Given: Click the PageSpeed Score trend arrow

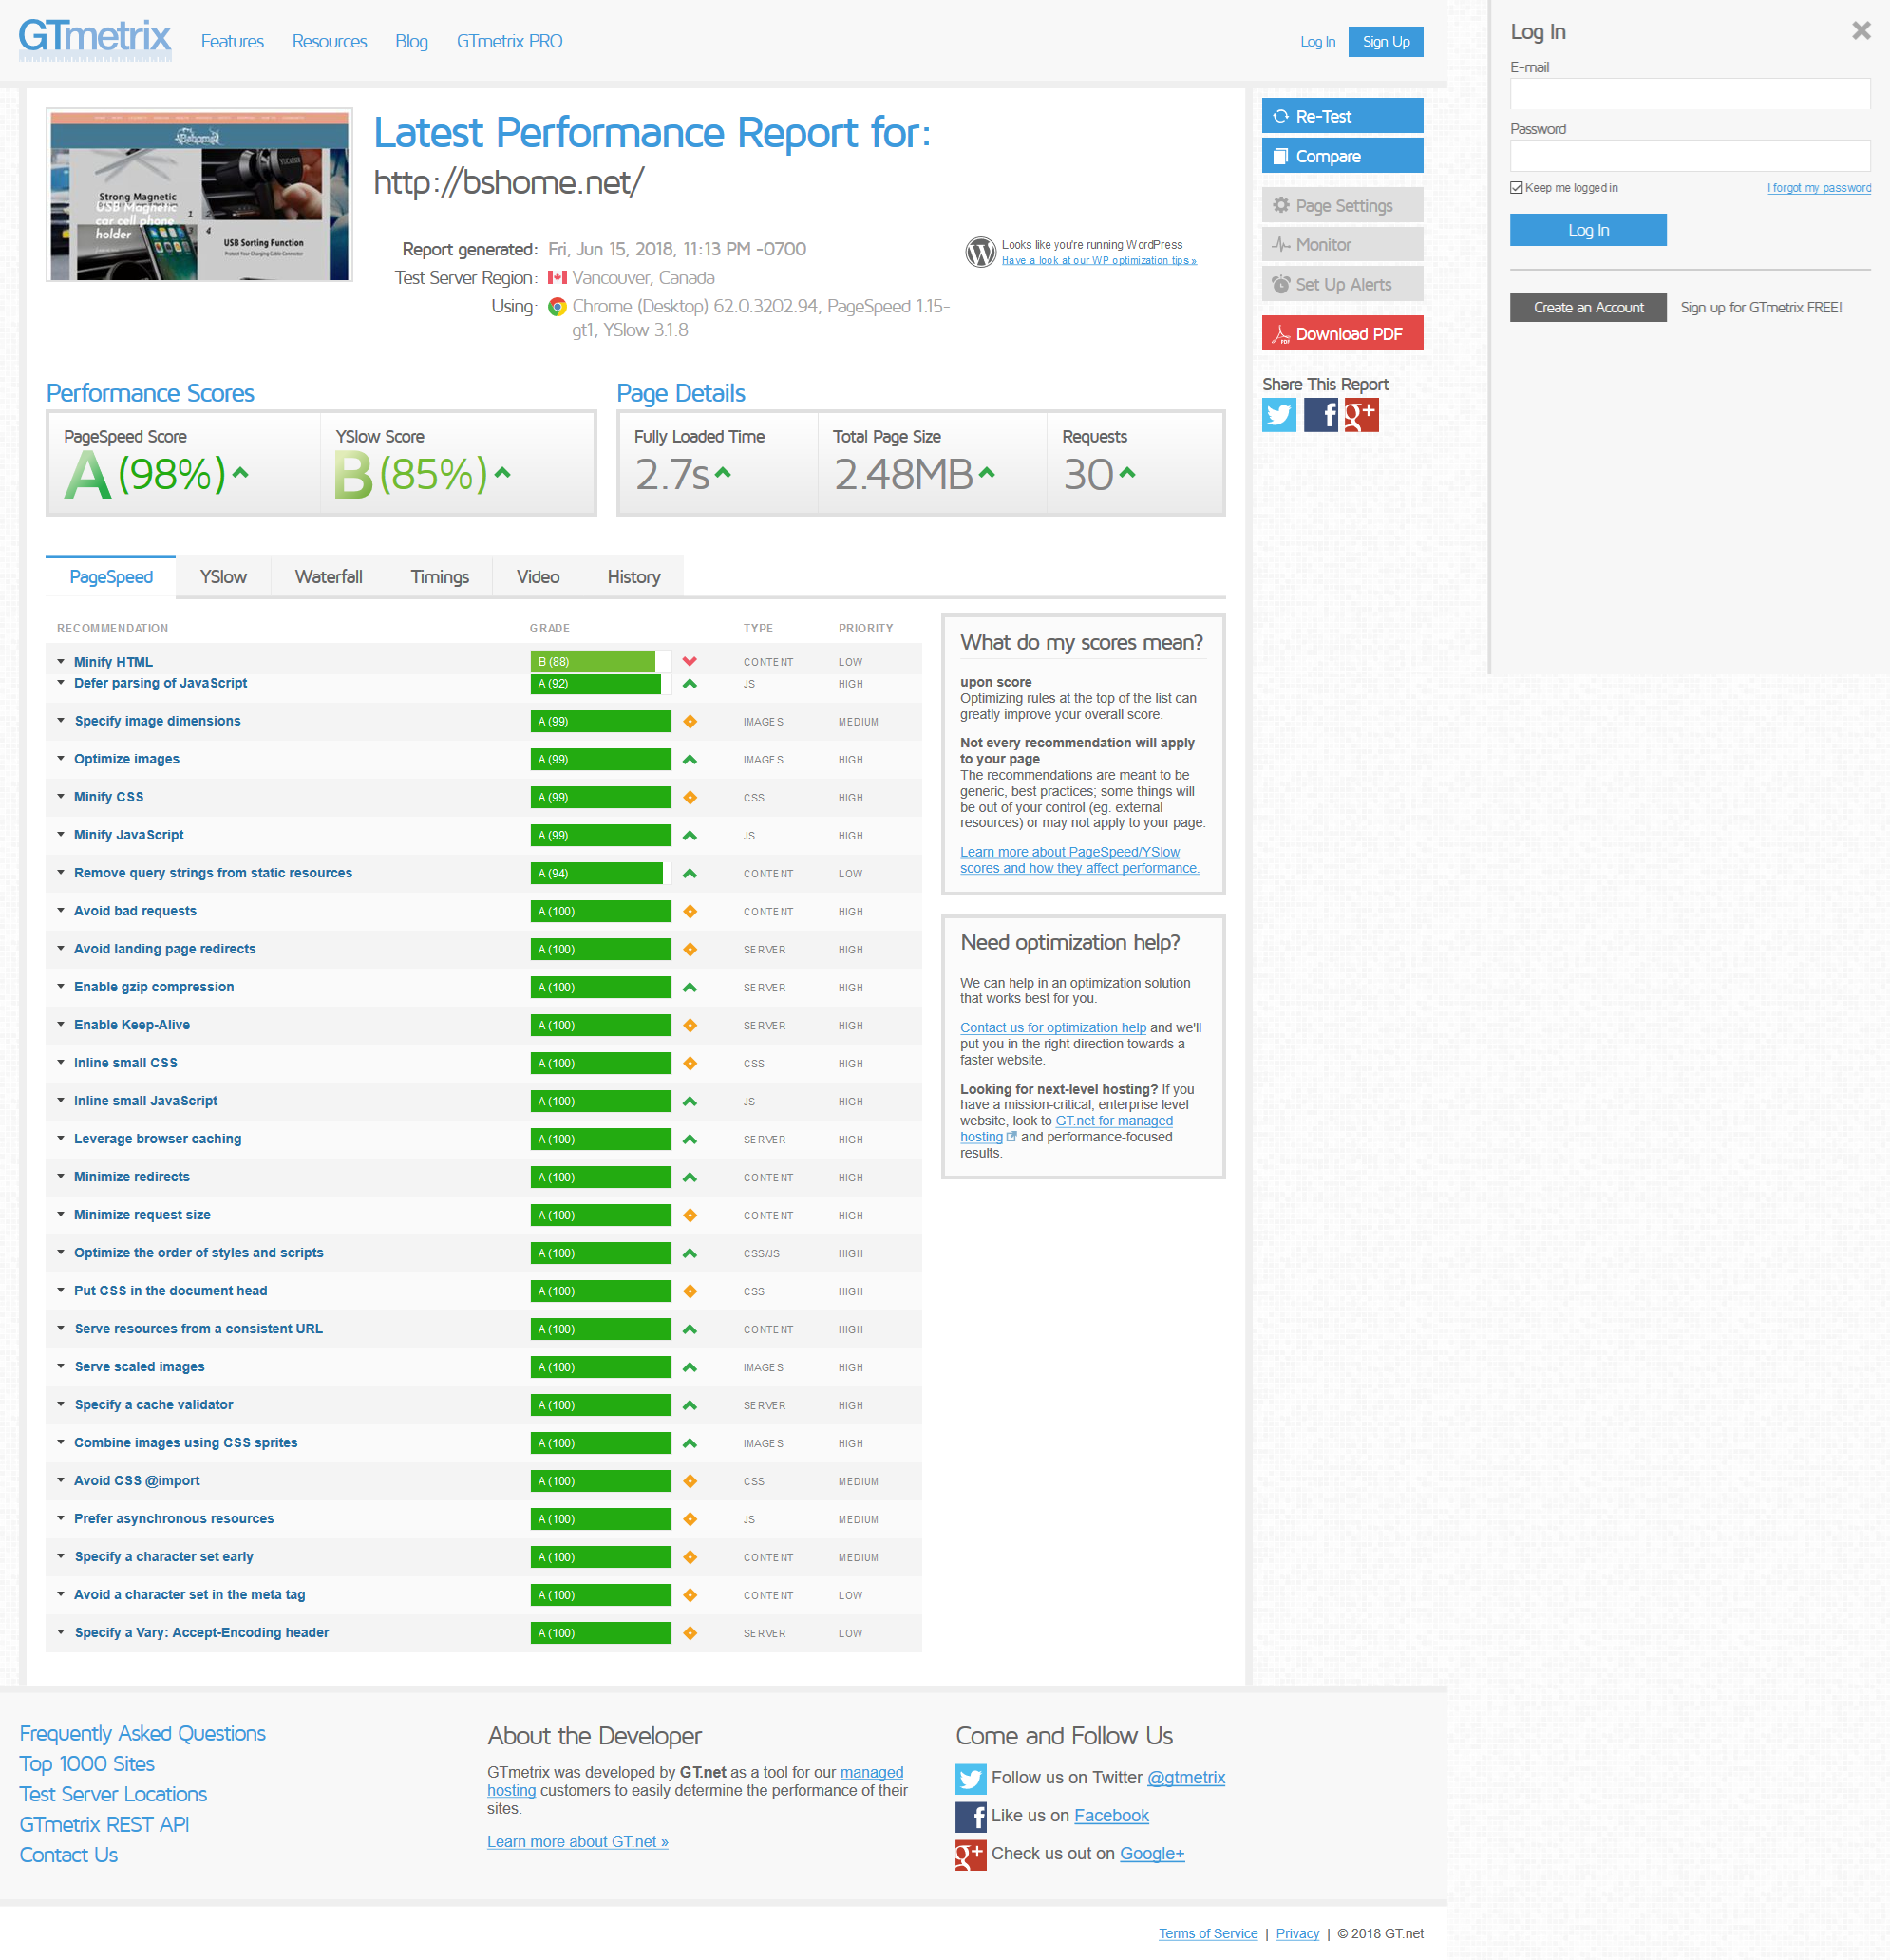Looking at the screenshot, I should click(240, 473).
